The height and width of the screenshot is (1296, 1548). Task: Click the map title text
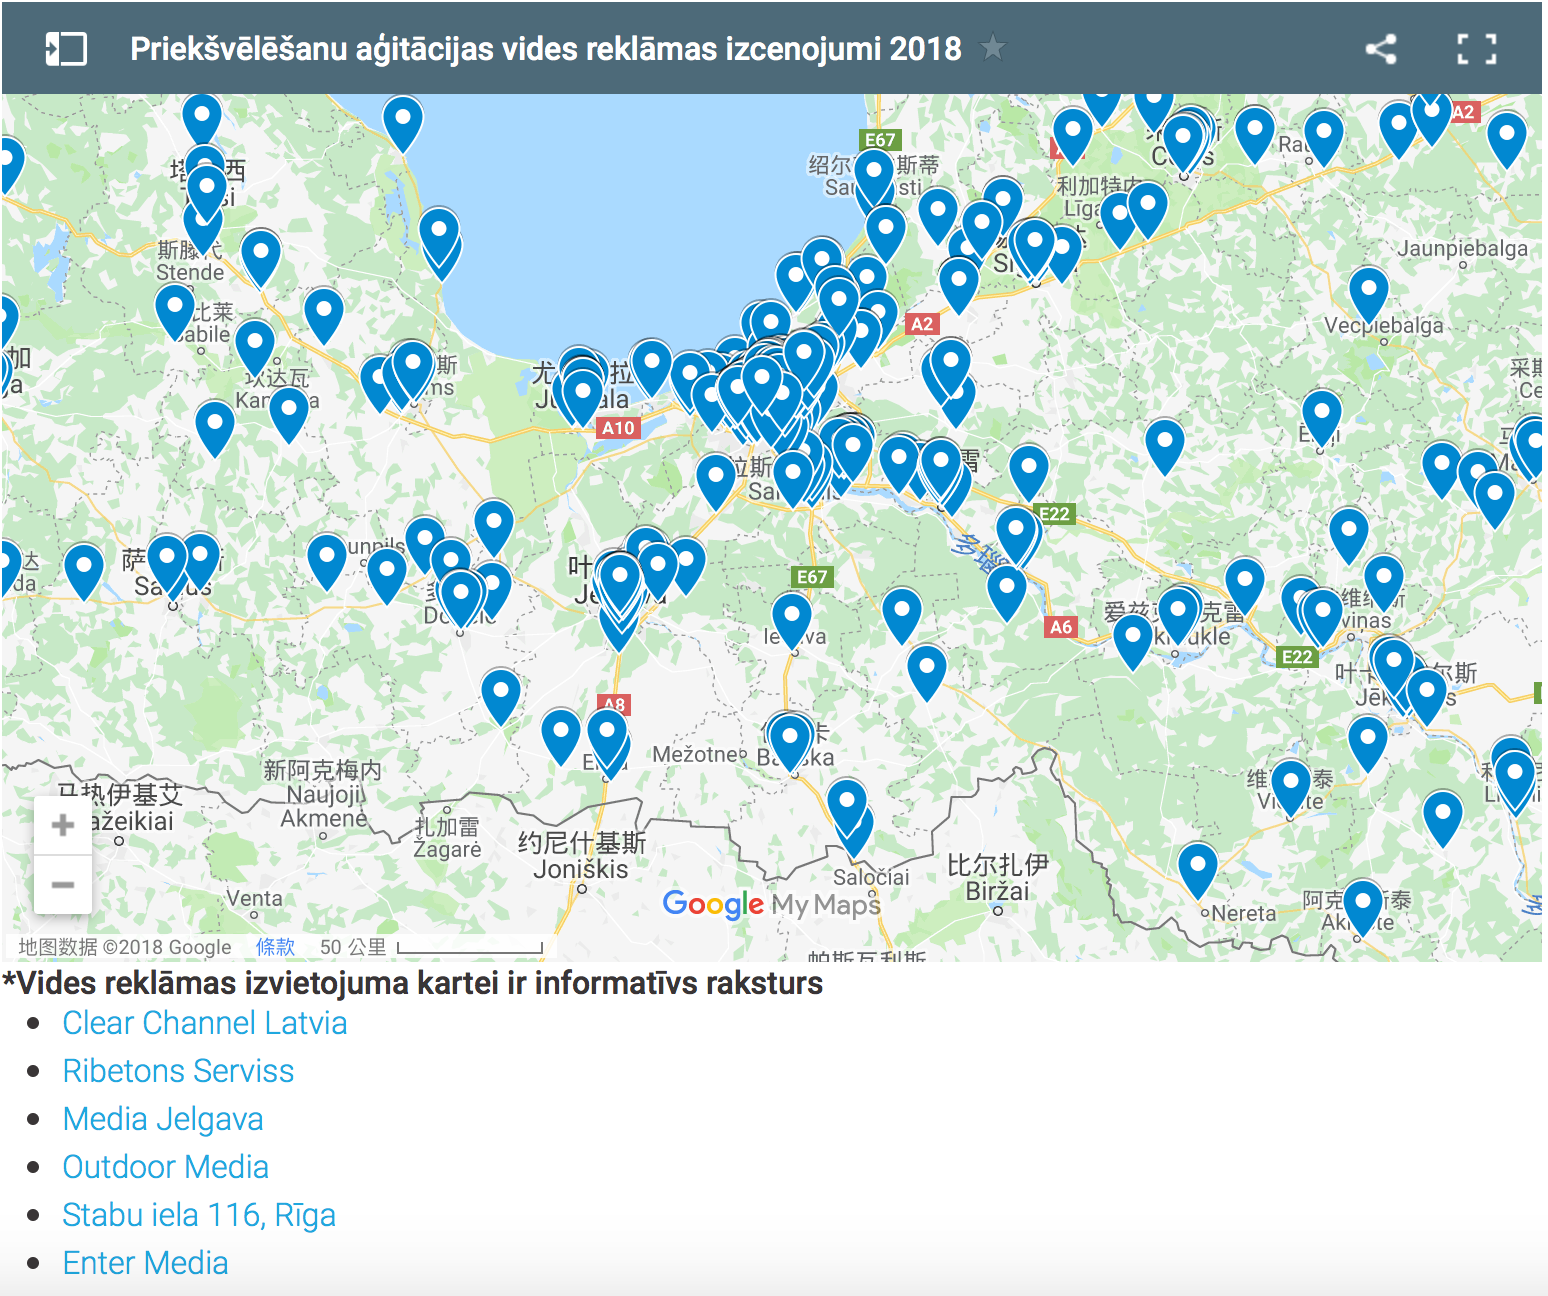(546, 48)
